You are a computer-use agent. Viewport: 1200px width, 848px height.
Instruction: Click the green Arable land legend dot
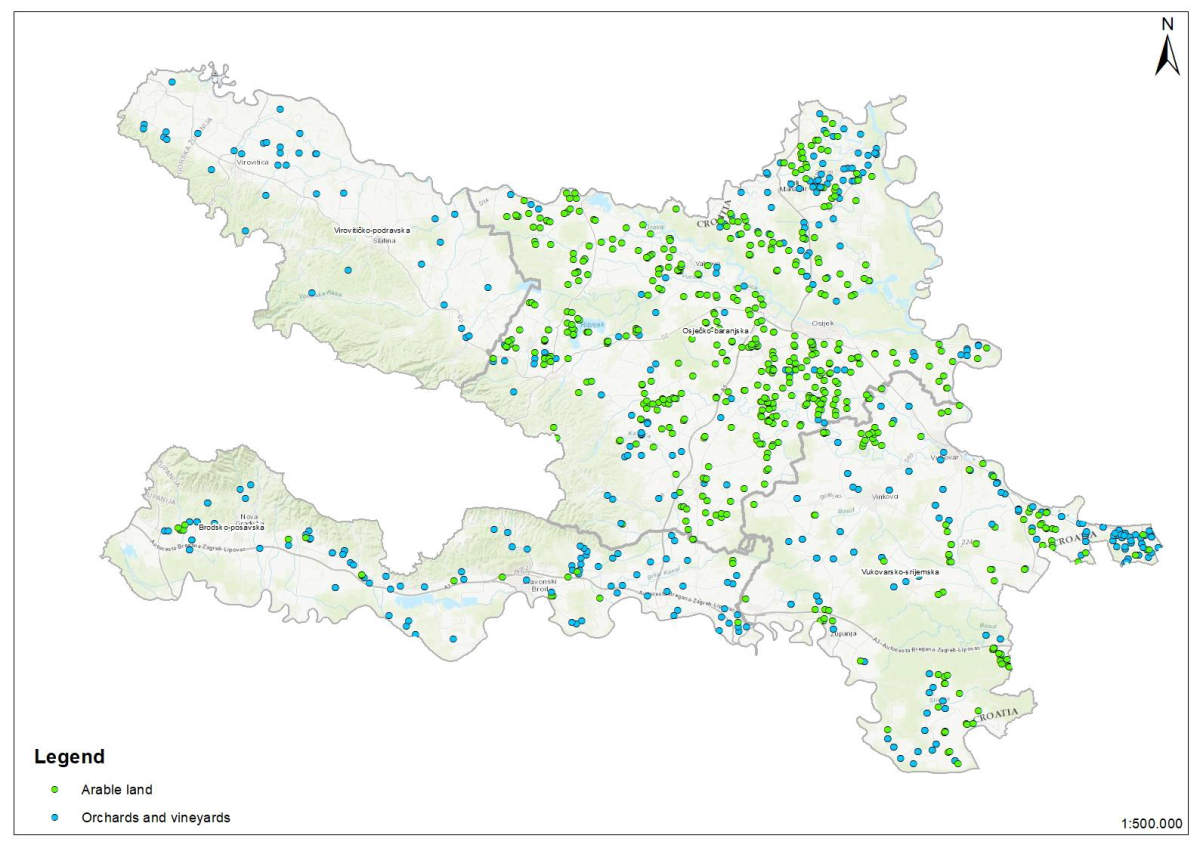tap(56, 789)
